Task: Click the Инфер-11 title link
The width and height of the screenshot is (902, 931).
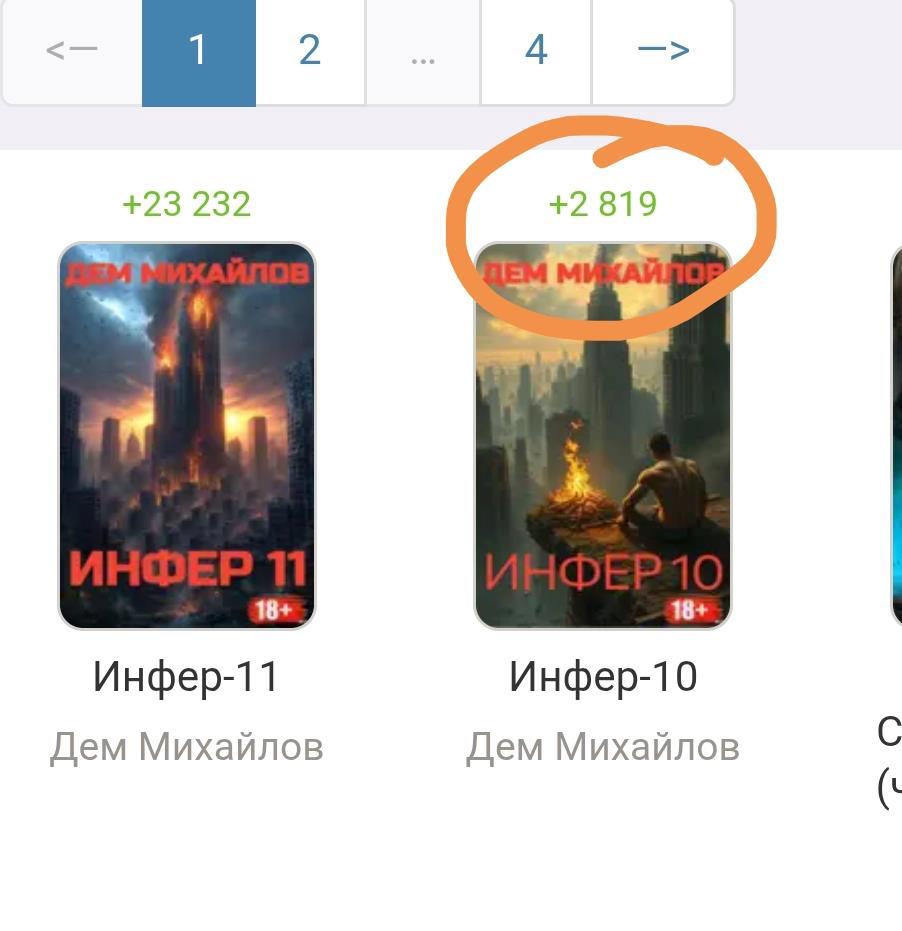Action: tap(186, 677)
